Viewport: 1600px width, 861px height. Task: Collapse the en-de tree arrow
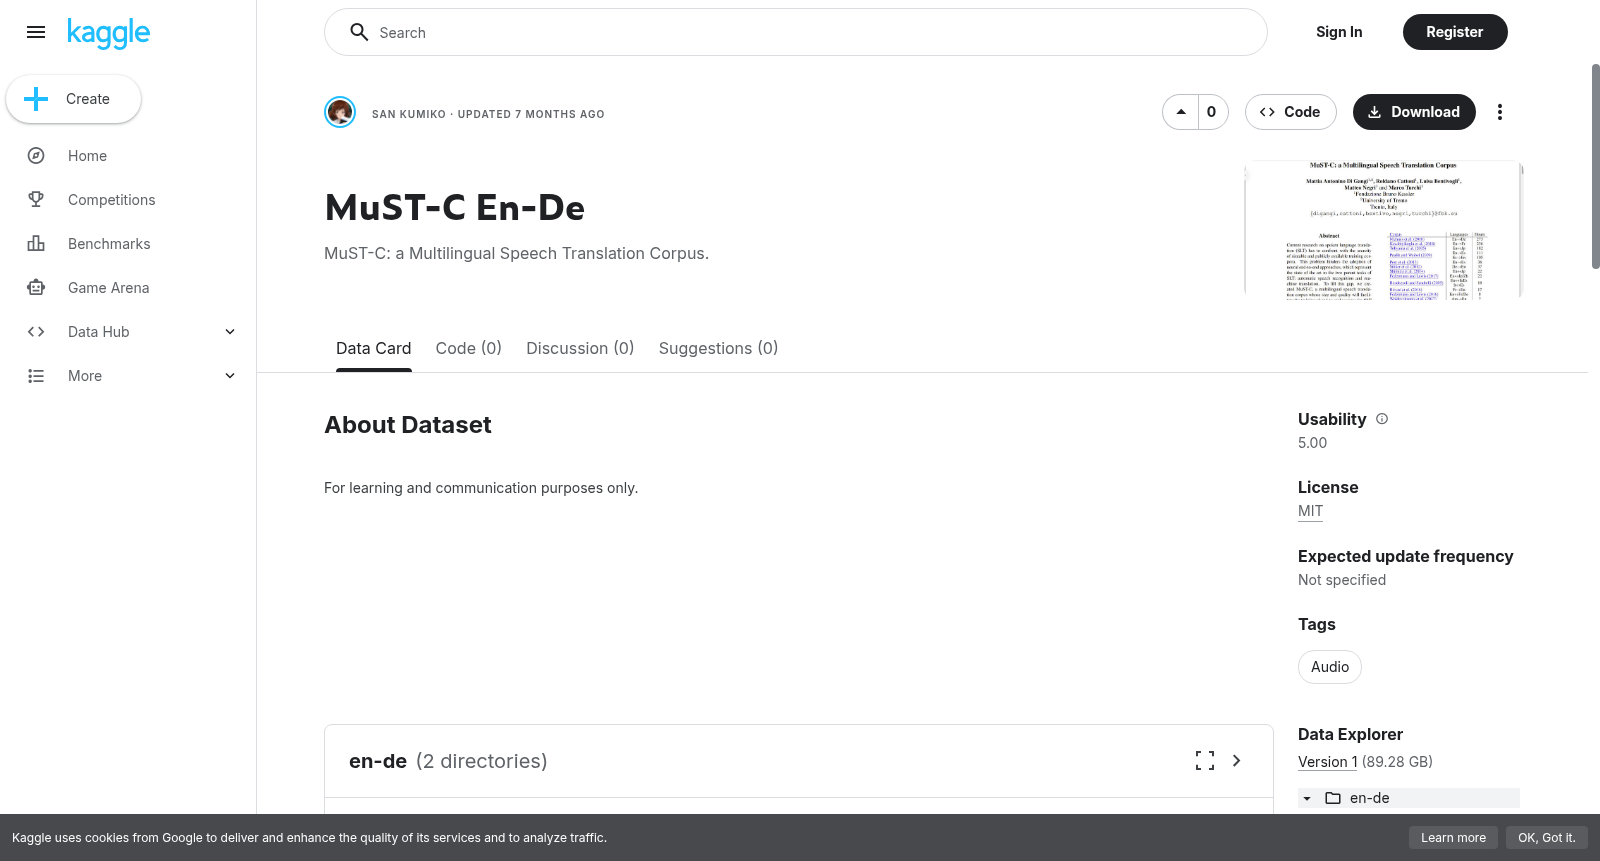[x=1307, y=798]
